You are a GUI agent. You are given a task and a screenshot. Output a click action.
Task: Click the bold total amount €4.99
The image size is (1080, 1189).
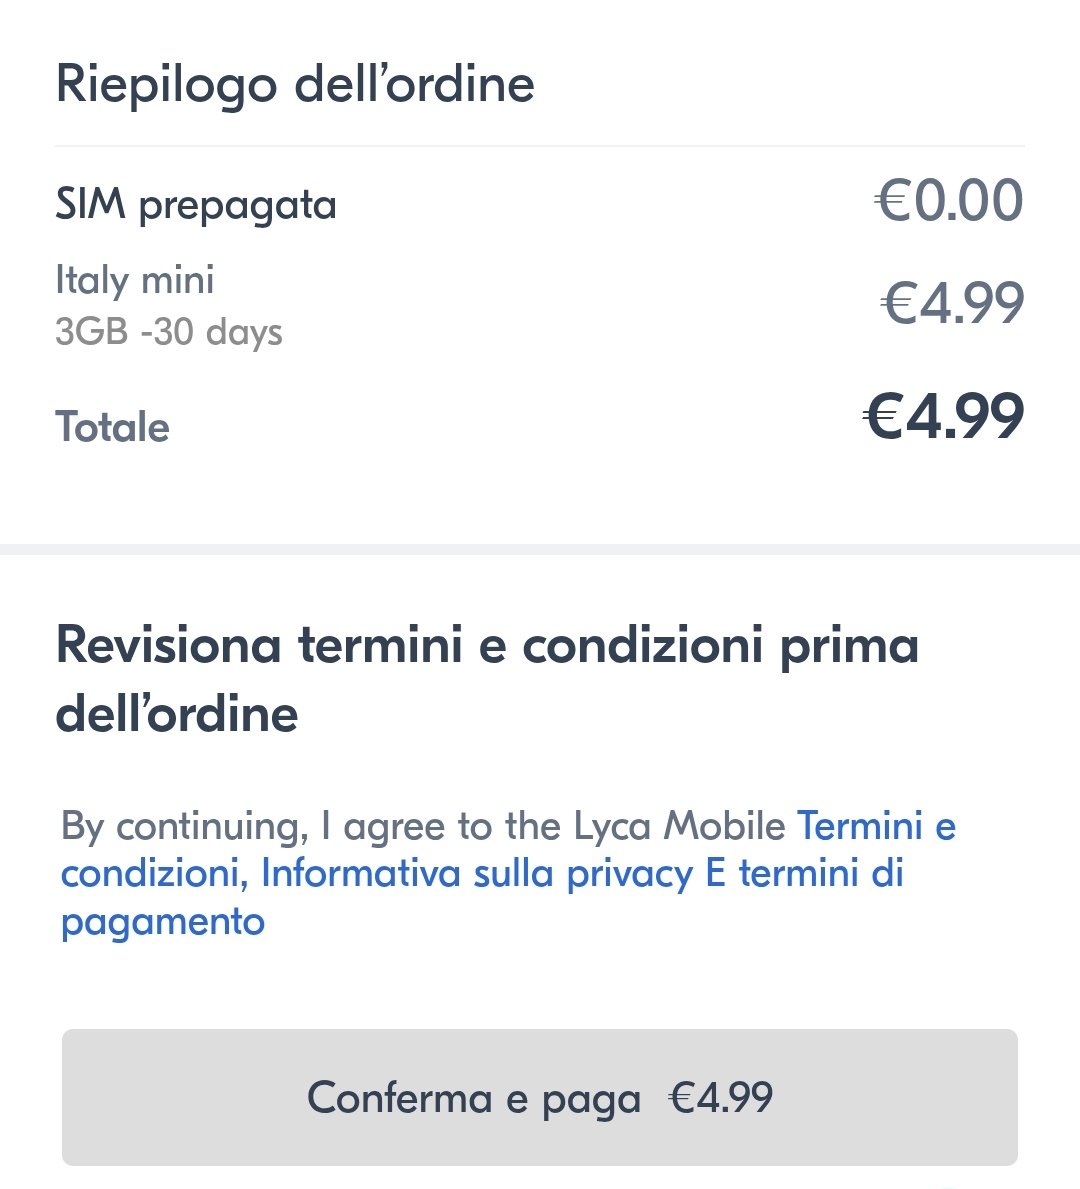click(944, 416)
